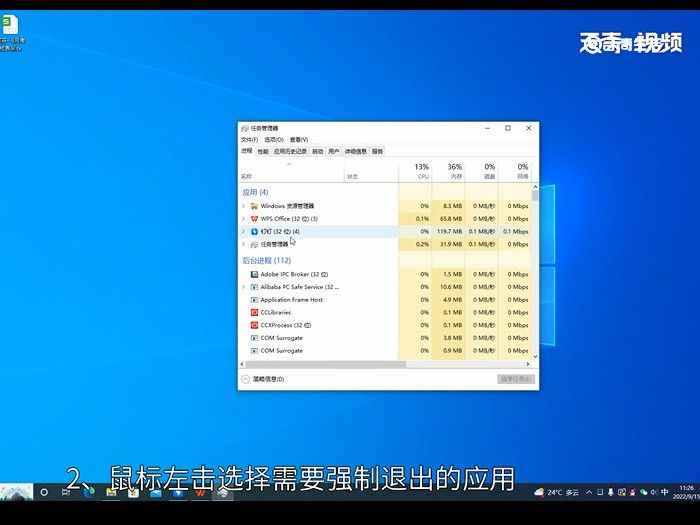700x525 pixels.
Task: Expand the Alibaba PC Safe Service group
Action: [x=244, y=287]
